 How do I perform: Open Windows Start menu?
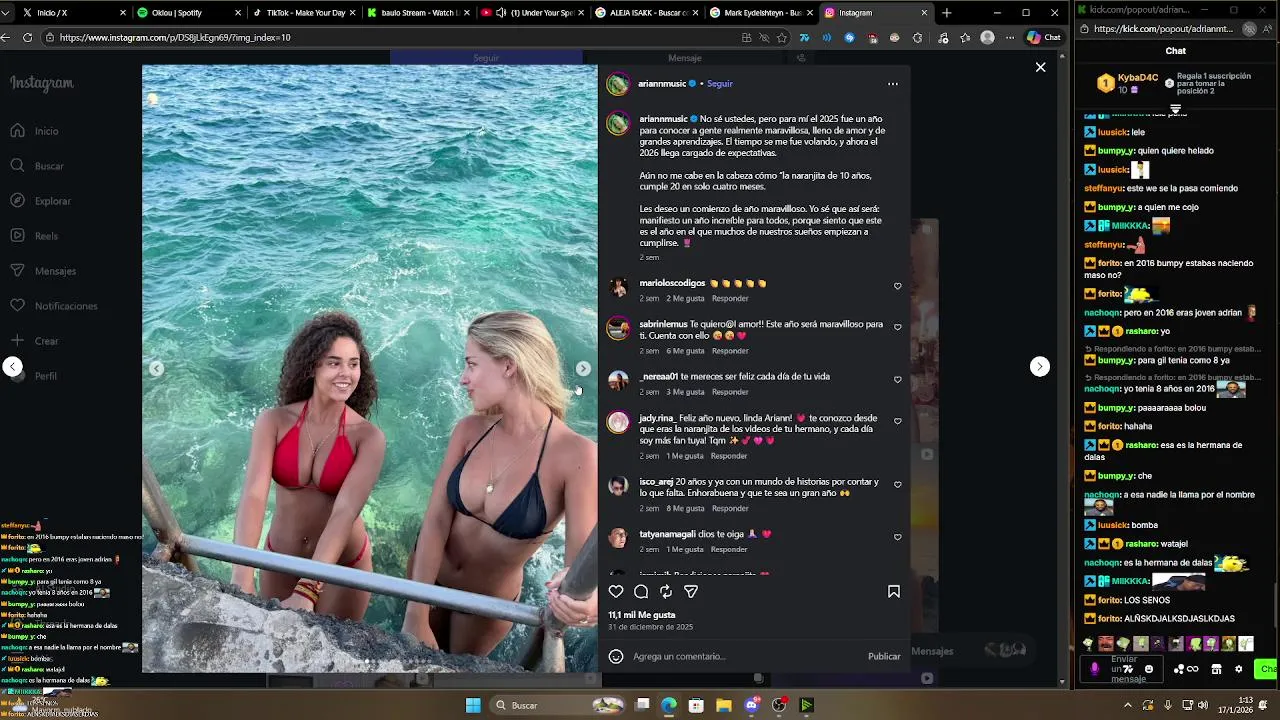[473, 705]
